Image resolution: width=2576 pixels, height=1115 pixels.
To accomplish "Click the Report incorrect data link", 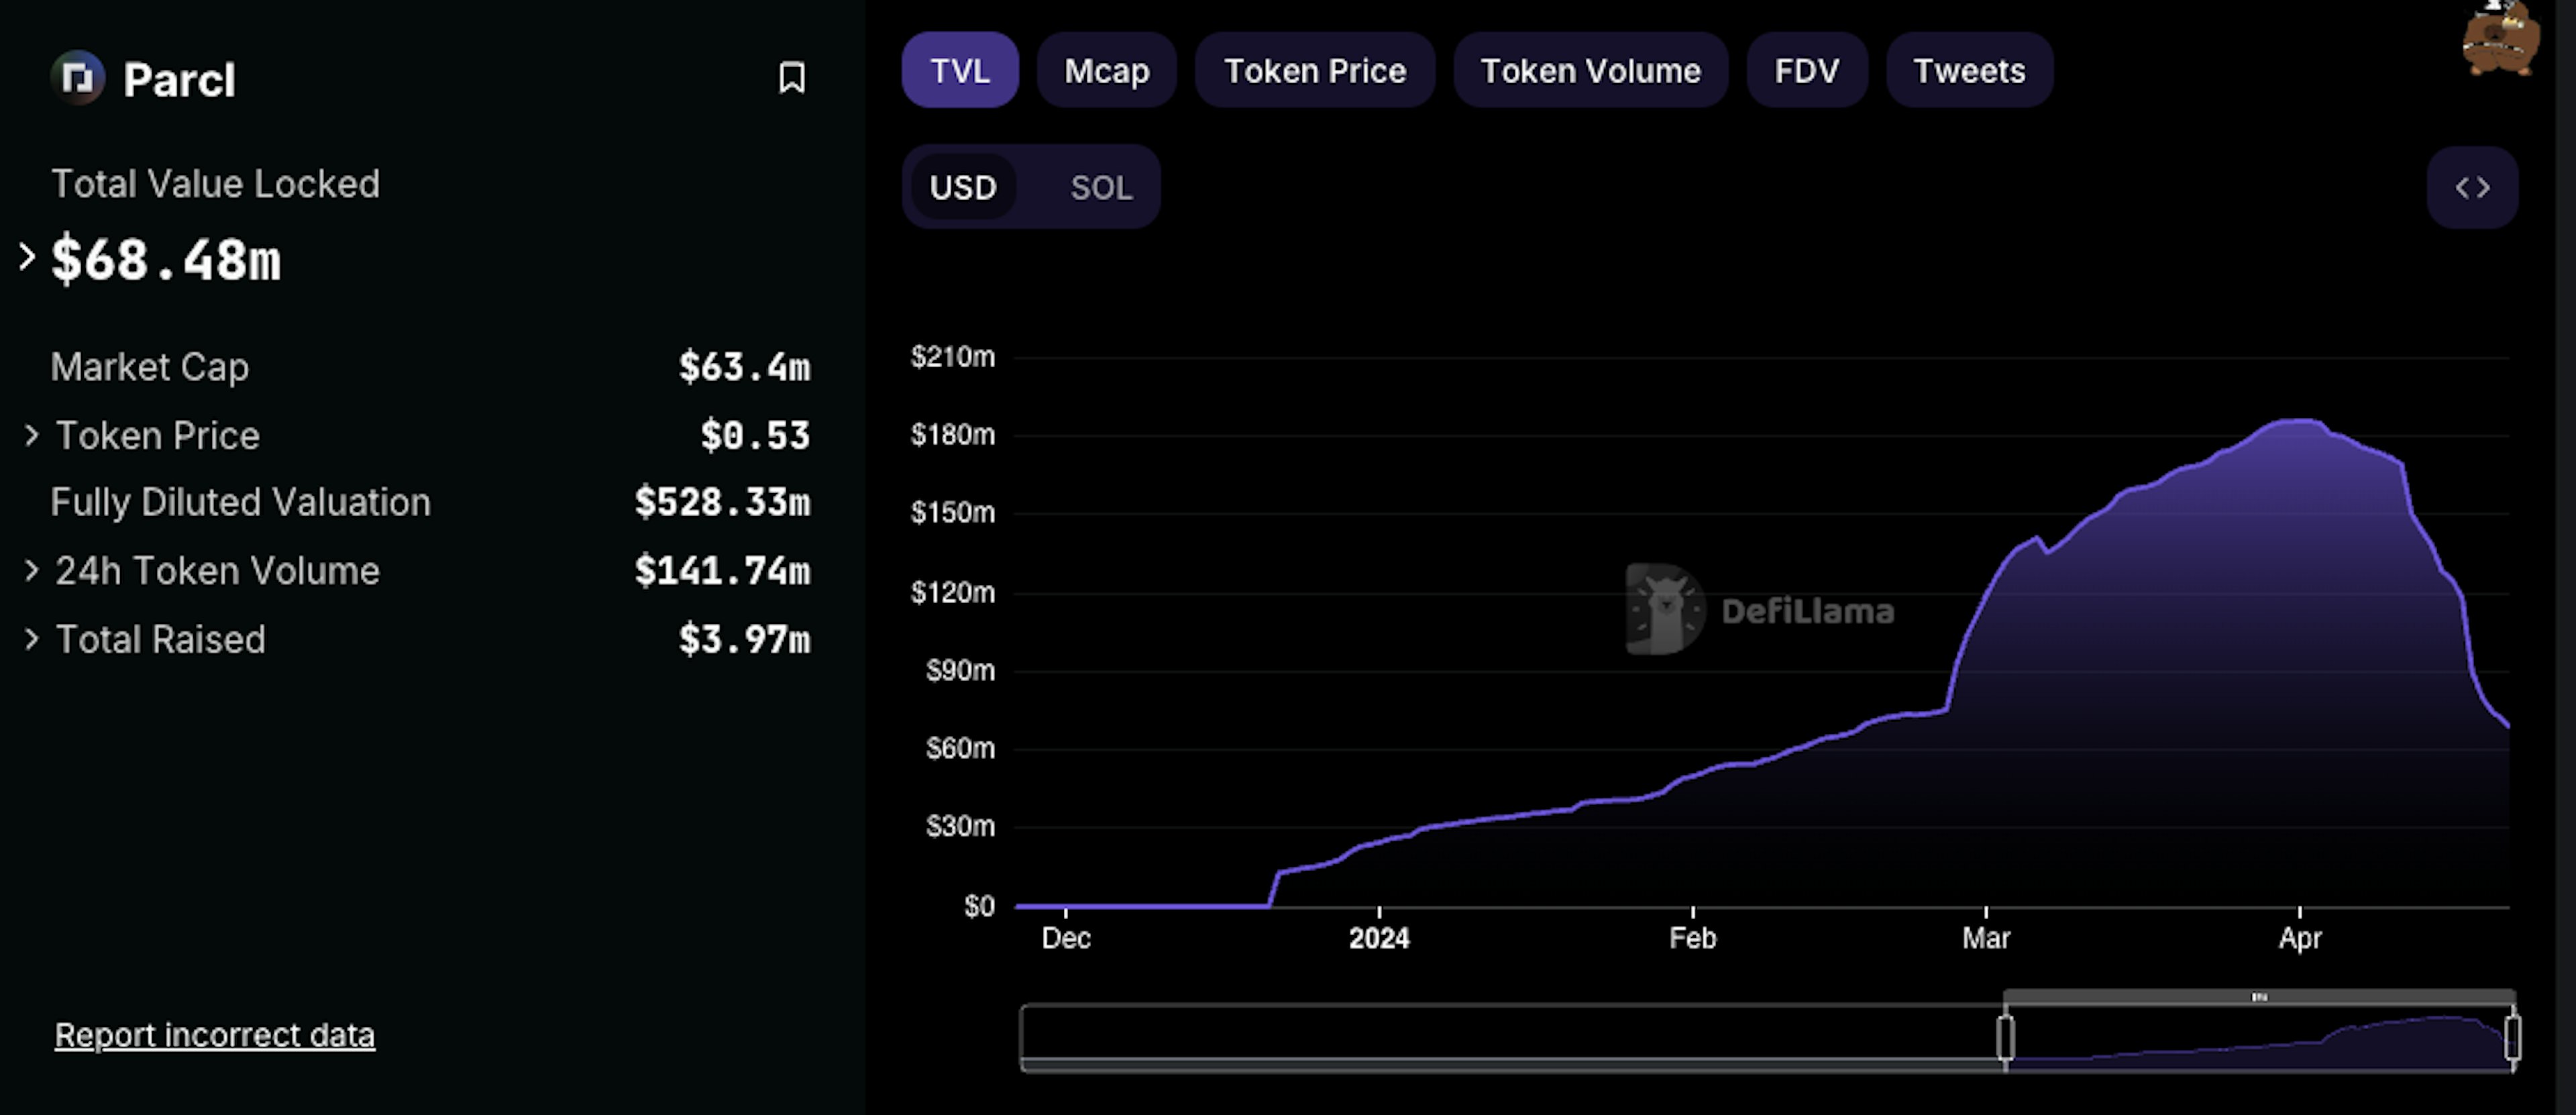I will tap(214, 1034).
